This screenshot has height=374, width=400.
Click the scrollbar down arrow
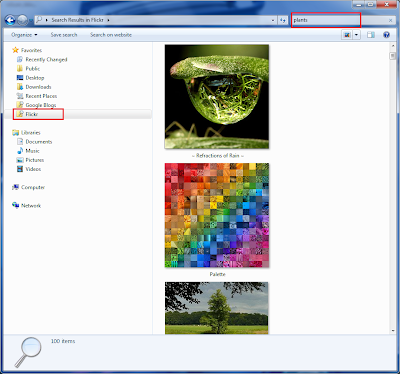[392, 331]
